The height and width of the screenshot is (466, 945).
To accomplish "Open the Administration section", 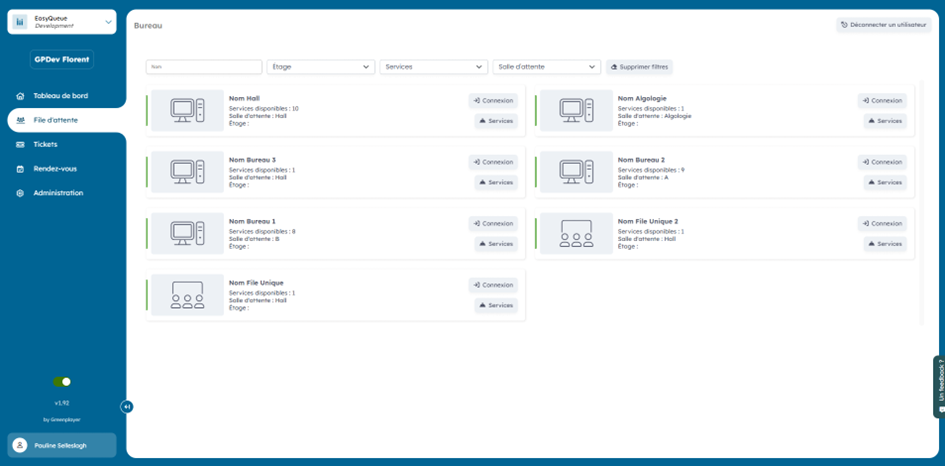I will 58,193.
